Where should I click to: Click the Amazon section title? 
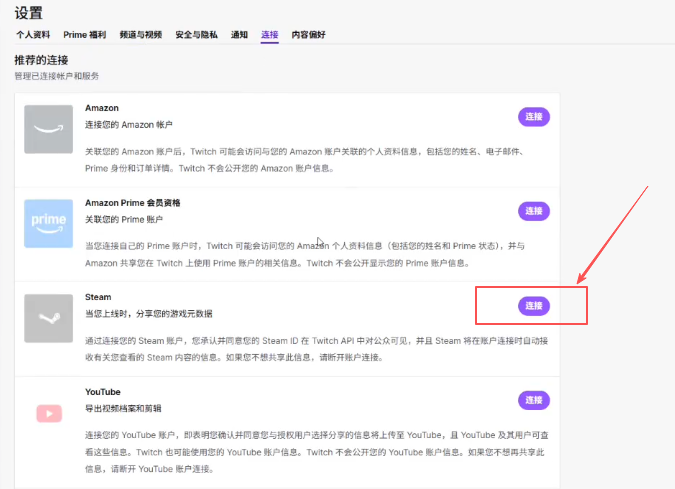pyautogui.click(x=102, y=108)
